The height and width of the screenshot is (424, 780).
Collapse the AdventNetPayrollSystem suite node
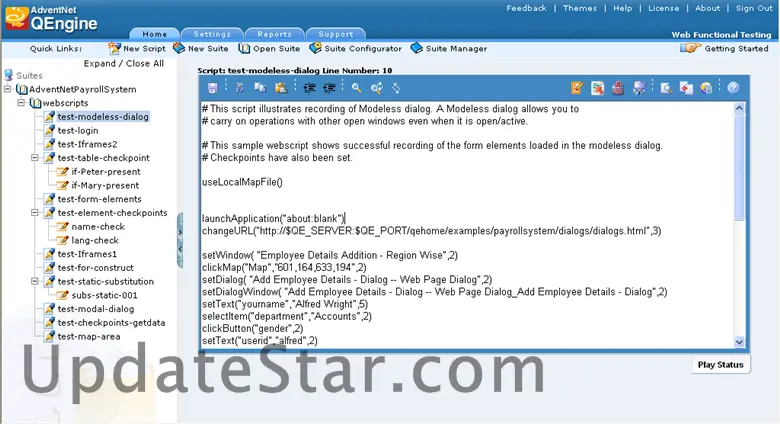click(x=7, y=89)
